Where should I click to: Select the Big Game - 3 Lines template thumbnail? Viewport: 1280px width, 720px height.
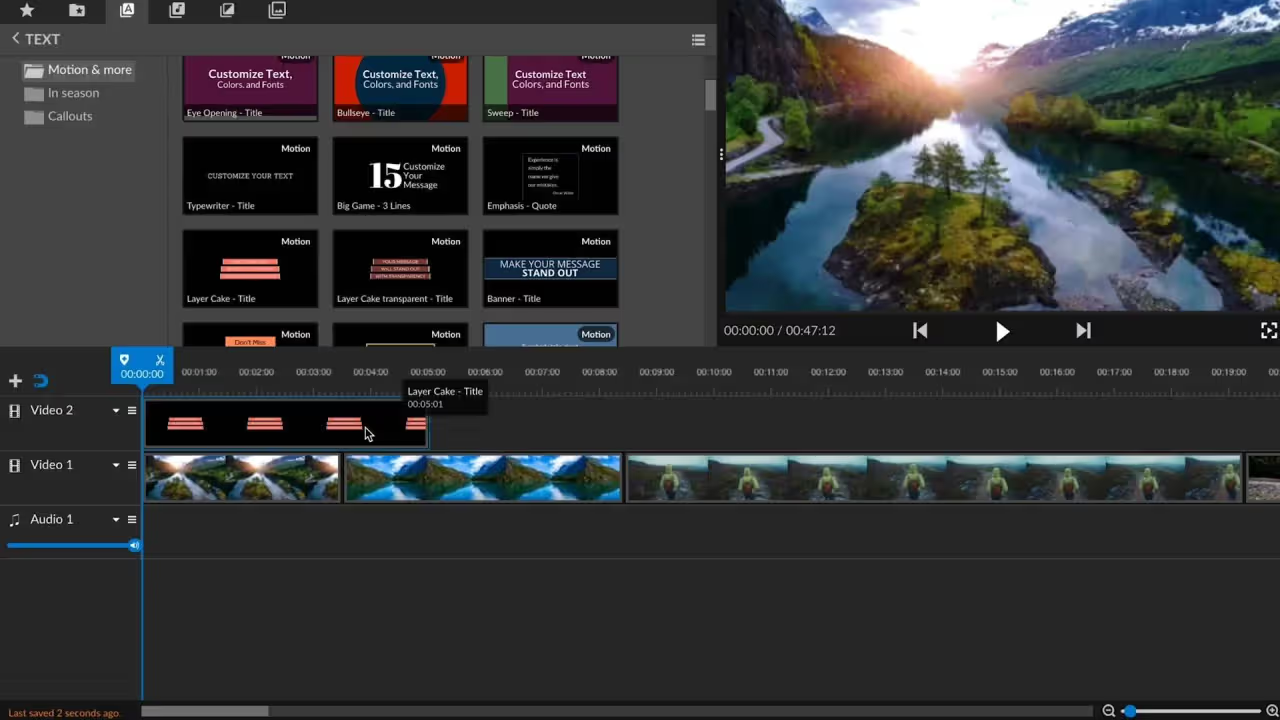tap(400, 175)
